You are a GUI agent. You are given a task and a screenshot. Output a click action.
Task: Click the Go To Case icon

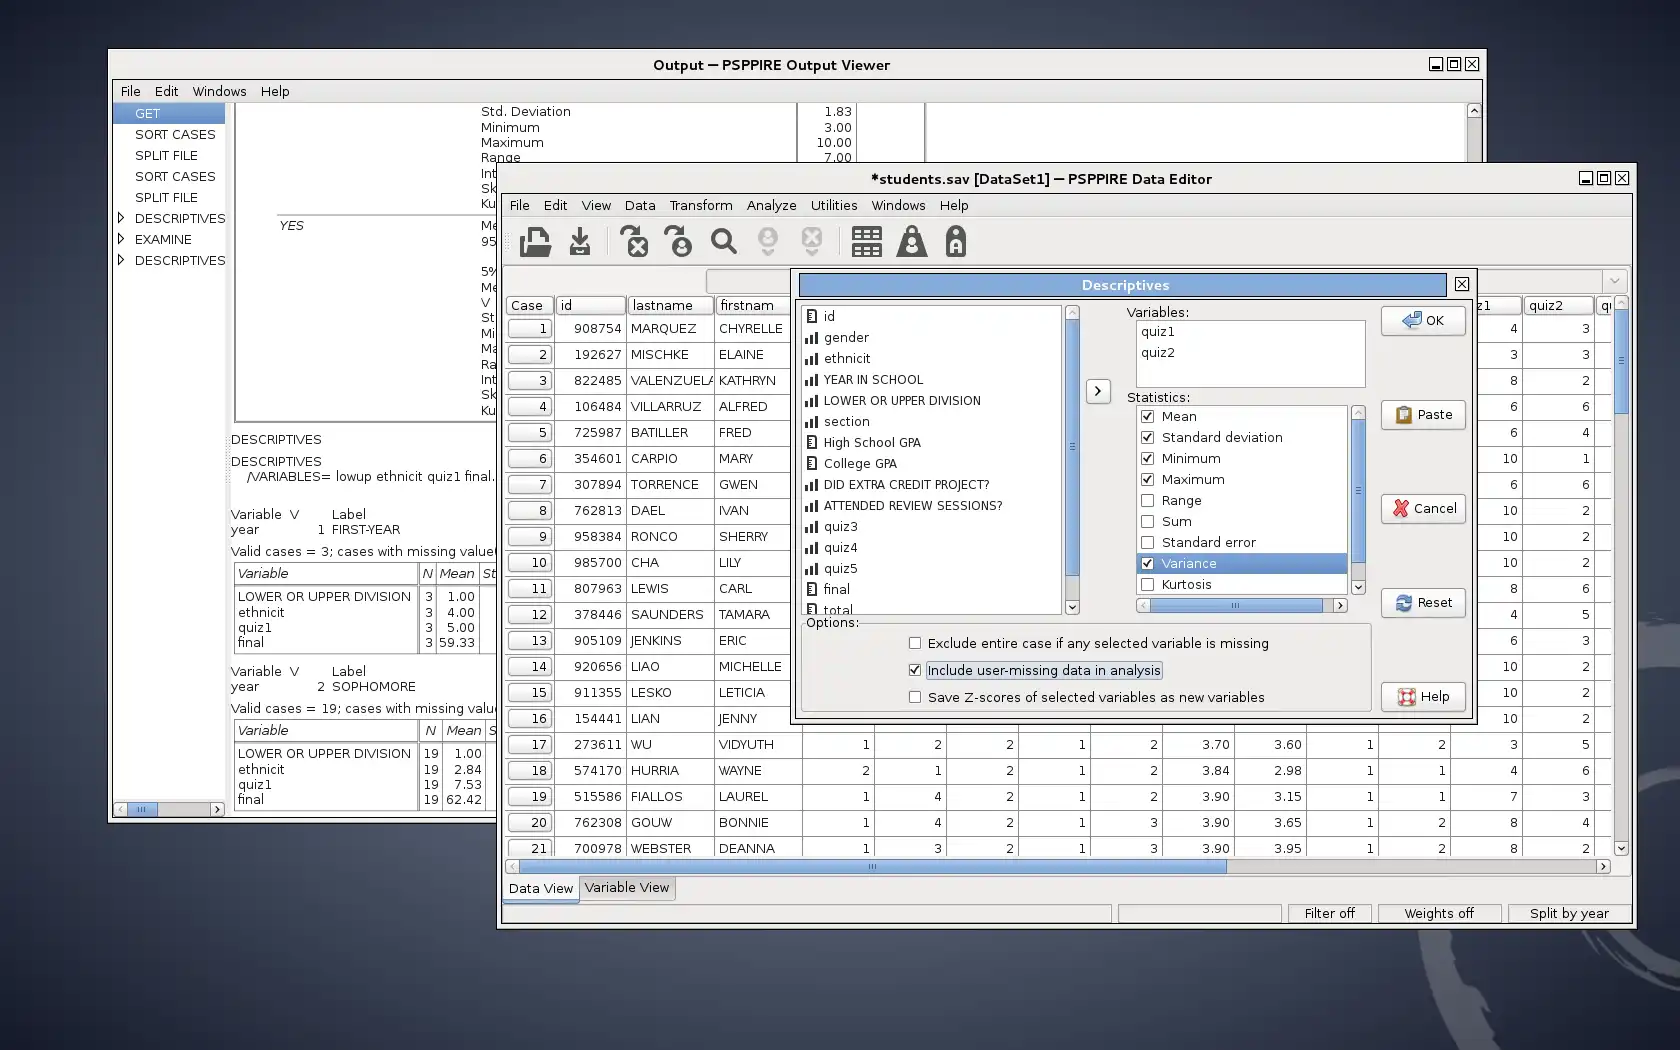click(x=679, y=242)
